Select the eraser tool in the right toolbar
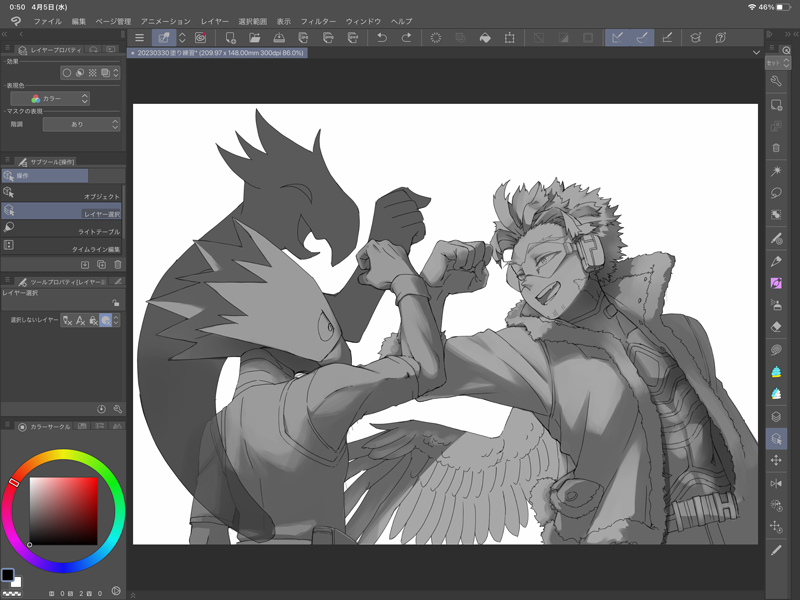This screenshot has width=800, height=600. click(776, 327)
